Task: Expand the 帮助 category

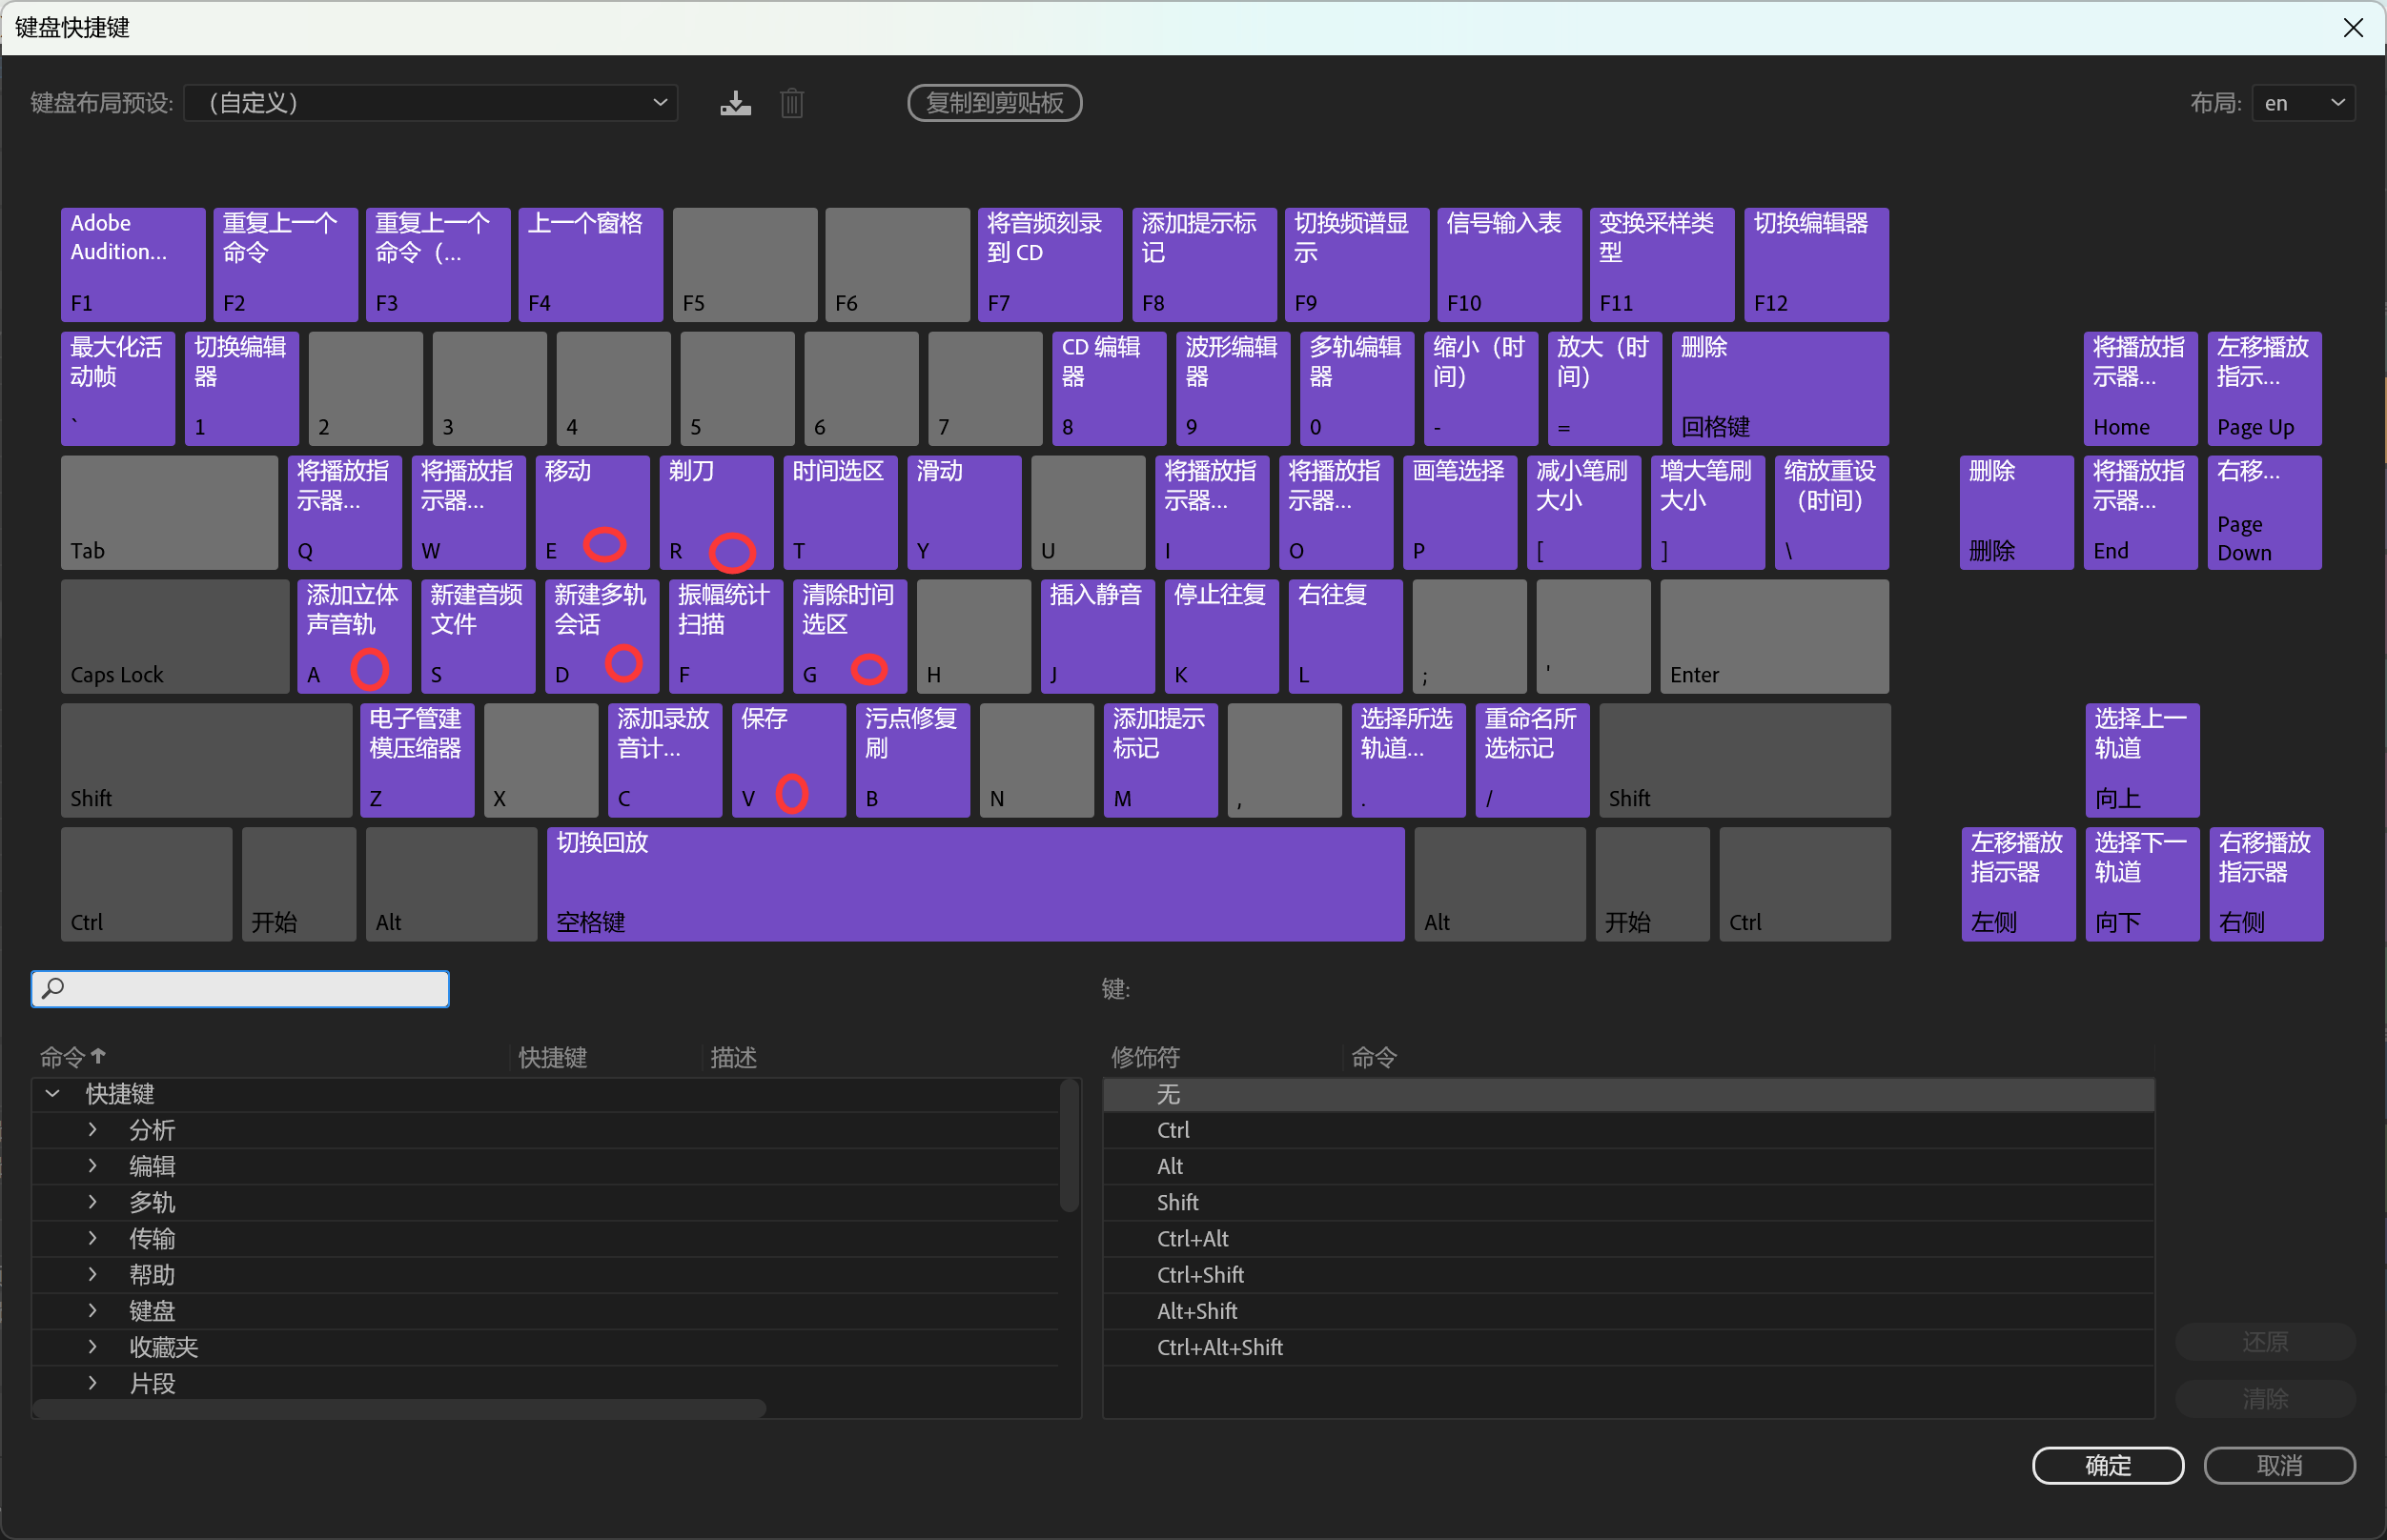Action: pyautogui.click(x=92, y=1274)
